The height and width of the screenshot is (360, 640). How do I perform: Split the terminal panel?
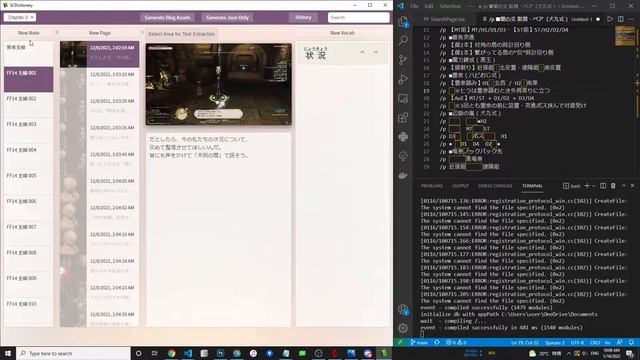pos(603,186)
